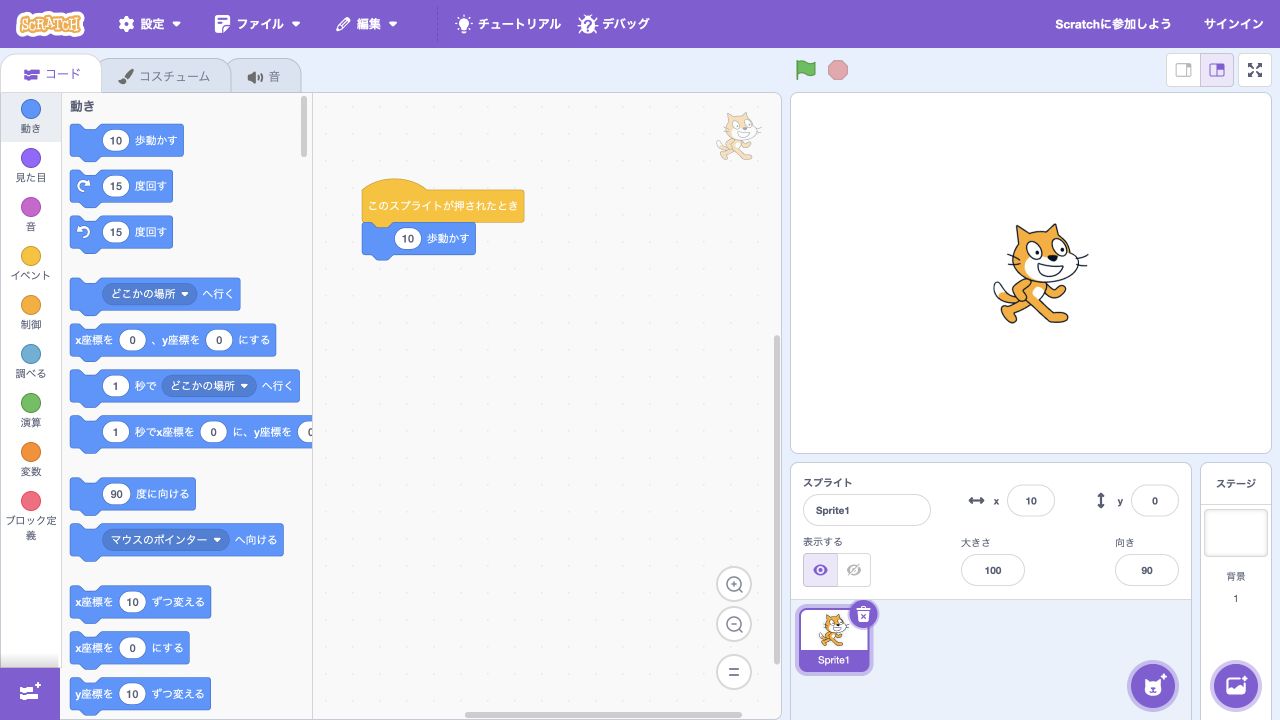Screen dimensions: 1280x720
Task: Click このスプライトが押されたとき hat block
Action: 443,202
